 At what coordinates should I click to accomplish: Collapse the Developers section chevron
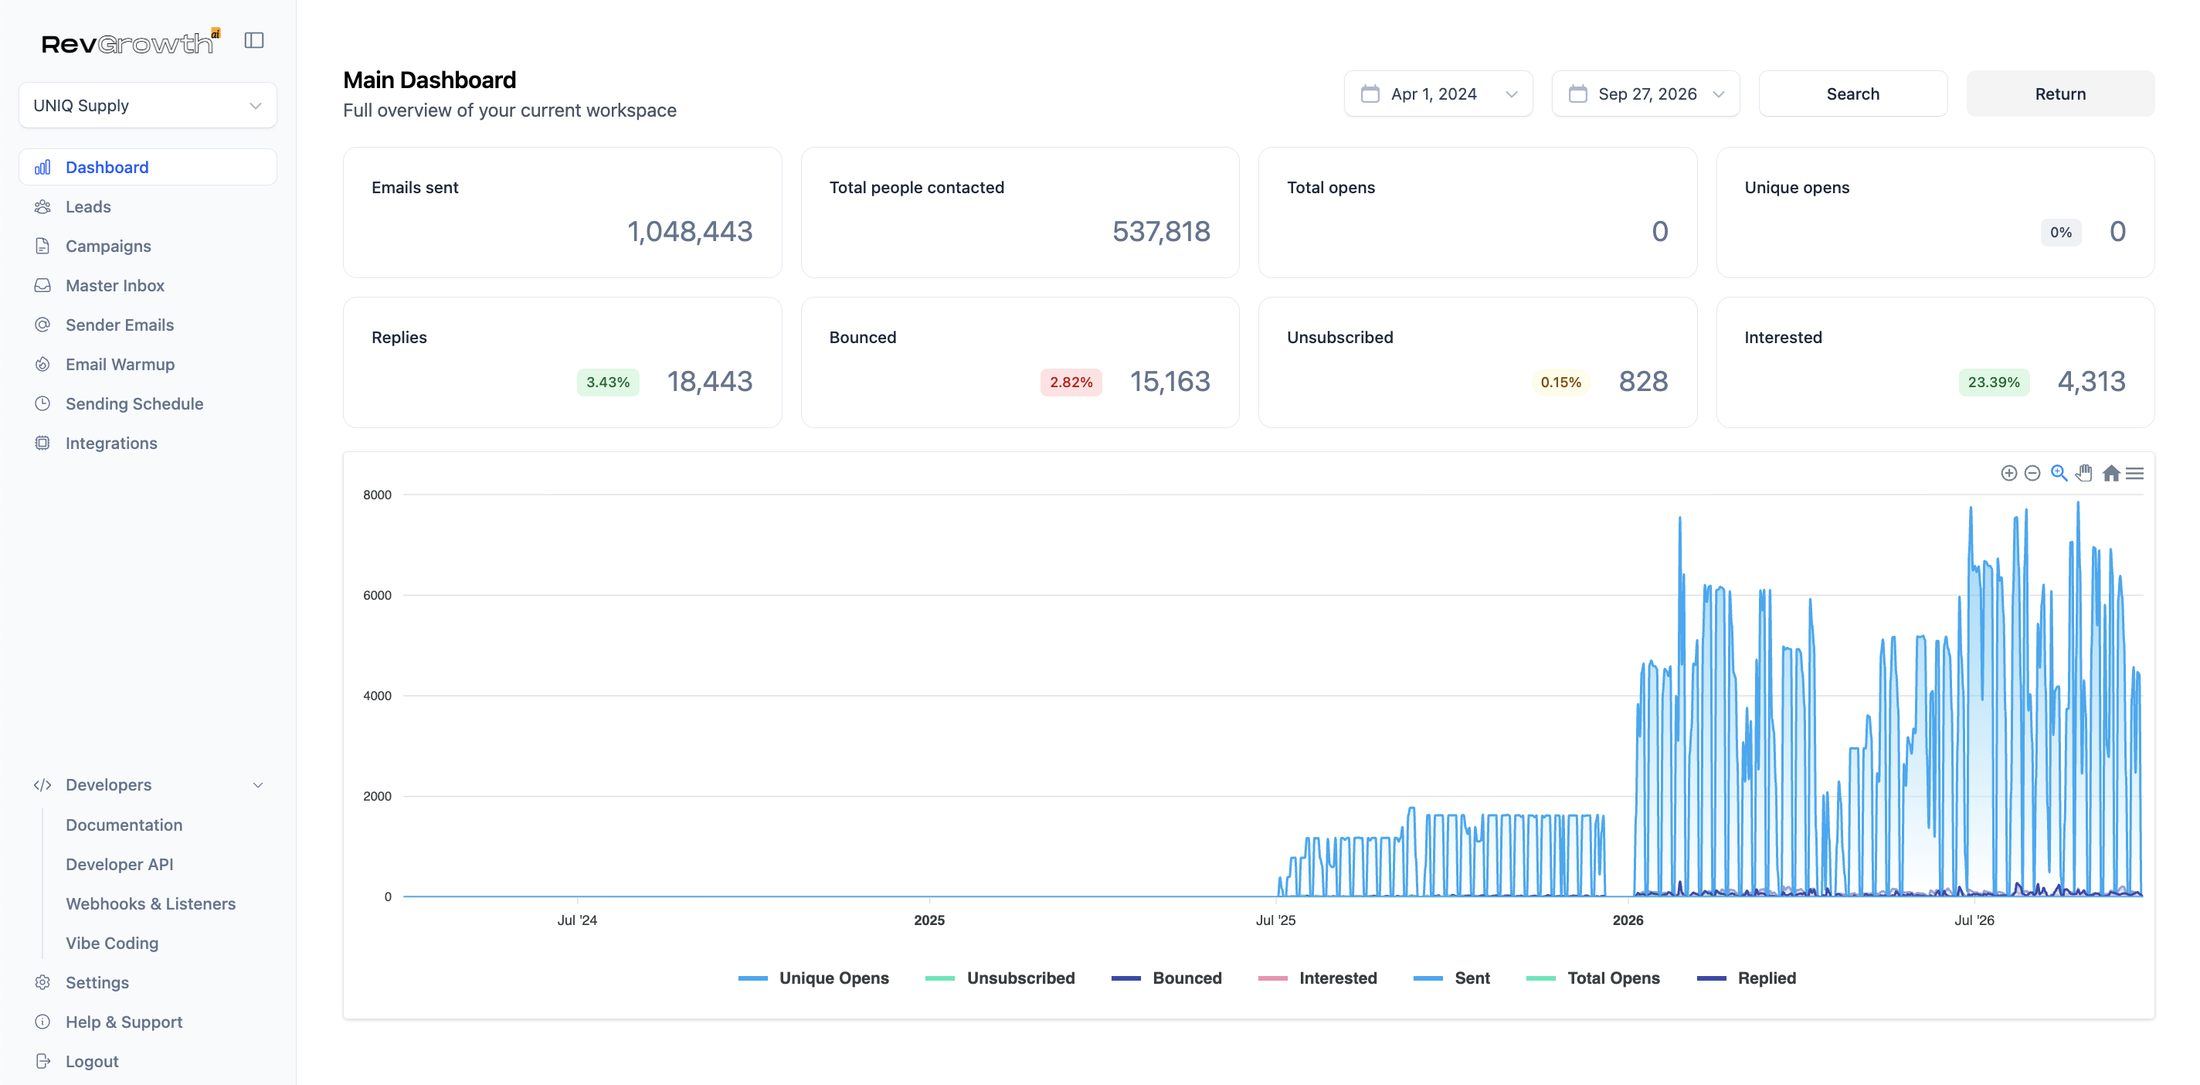[258, 785]
